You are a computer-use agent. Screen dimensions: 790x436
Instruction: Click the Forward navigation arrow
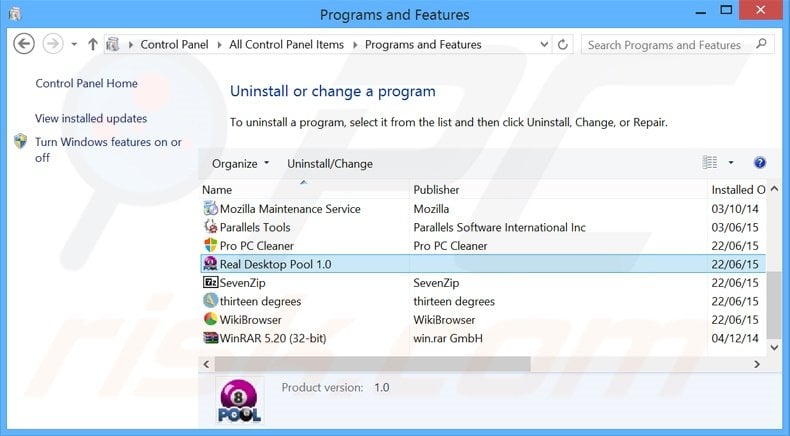[53, 44]
